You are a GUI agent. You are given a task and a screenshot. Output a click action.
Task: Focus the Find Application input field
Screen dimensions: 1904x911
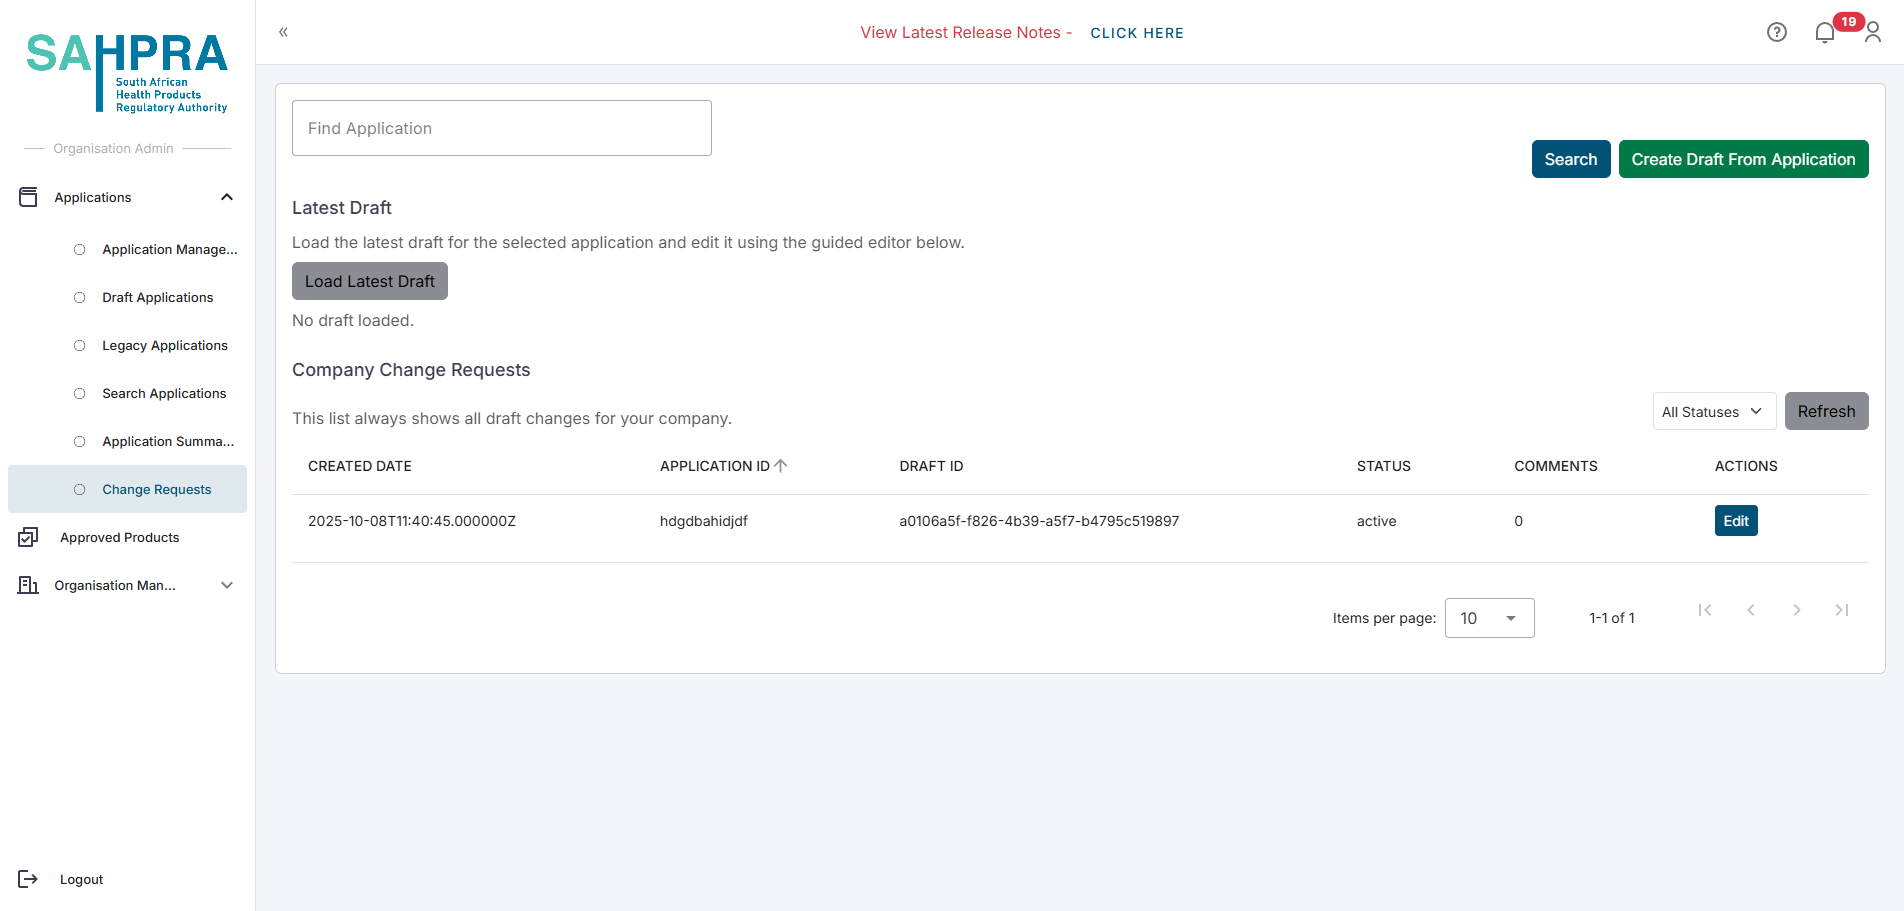pos(501,128)
